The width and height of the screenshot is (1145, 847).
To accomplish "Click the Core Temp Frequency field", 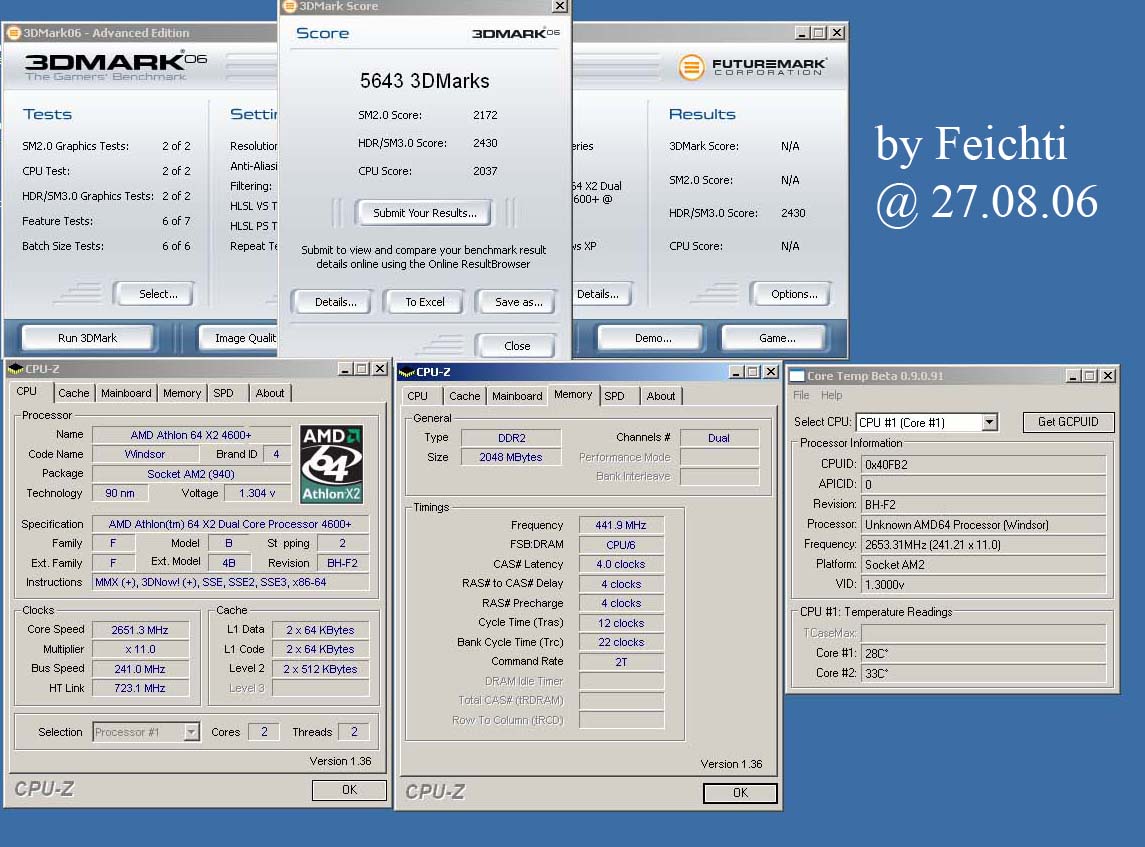I will tap(984, 545).
